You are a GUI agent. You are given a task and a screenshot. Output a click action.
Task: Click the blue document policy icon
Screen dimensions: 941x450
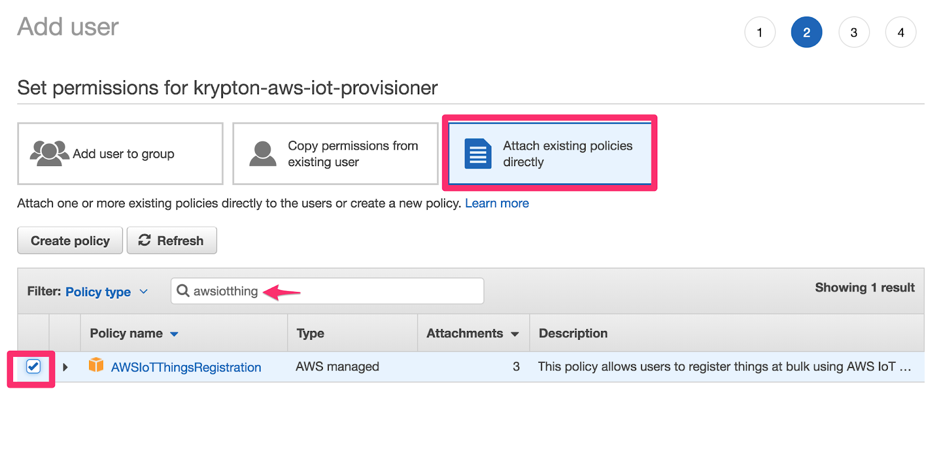point(478,154)
